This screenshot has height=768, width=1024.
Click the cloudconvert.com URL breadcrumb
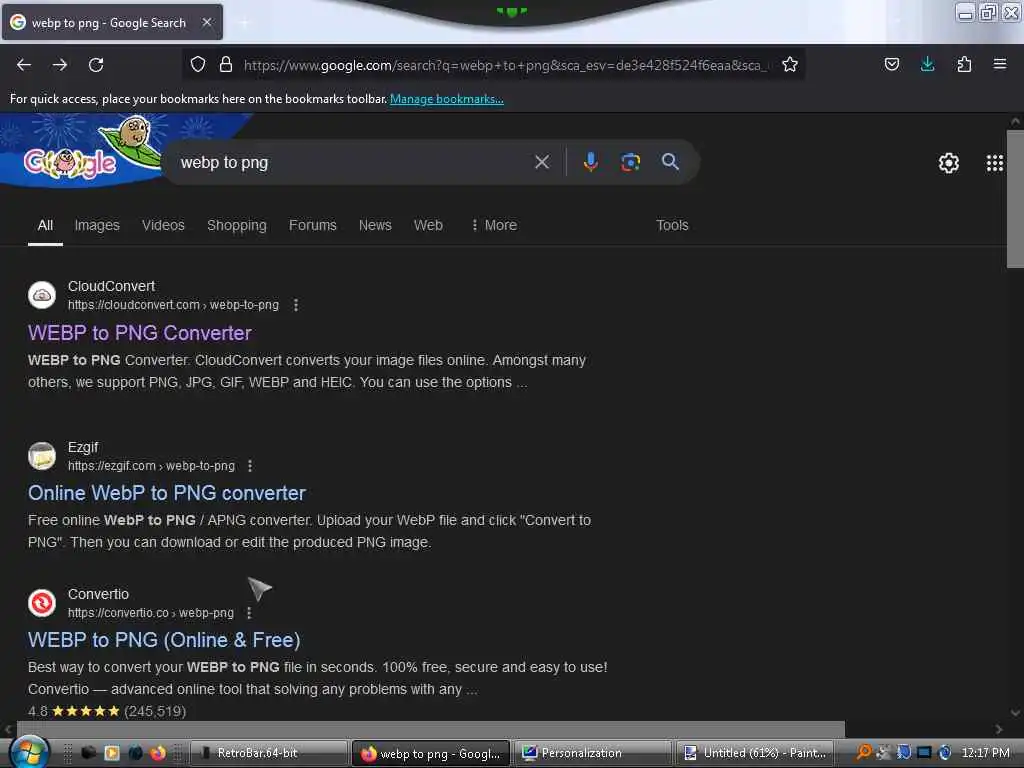pyautogui.click(x=173, y=305)
